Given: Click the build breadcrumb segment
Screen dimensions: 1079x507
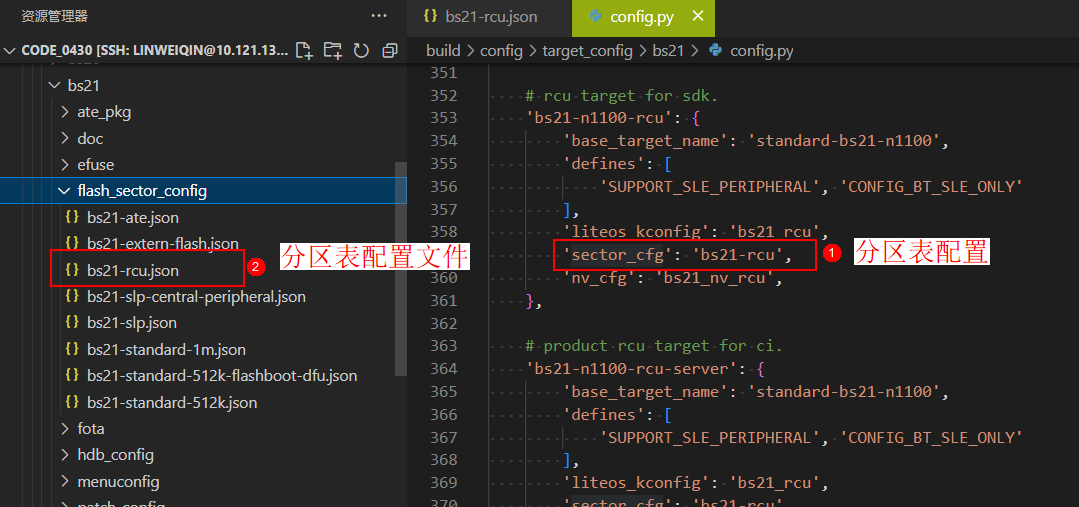Looking at the screenshot, I should 443,50.
